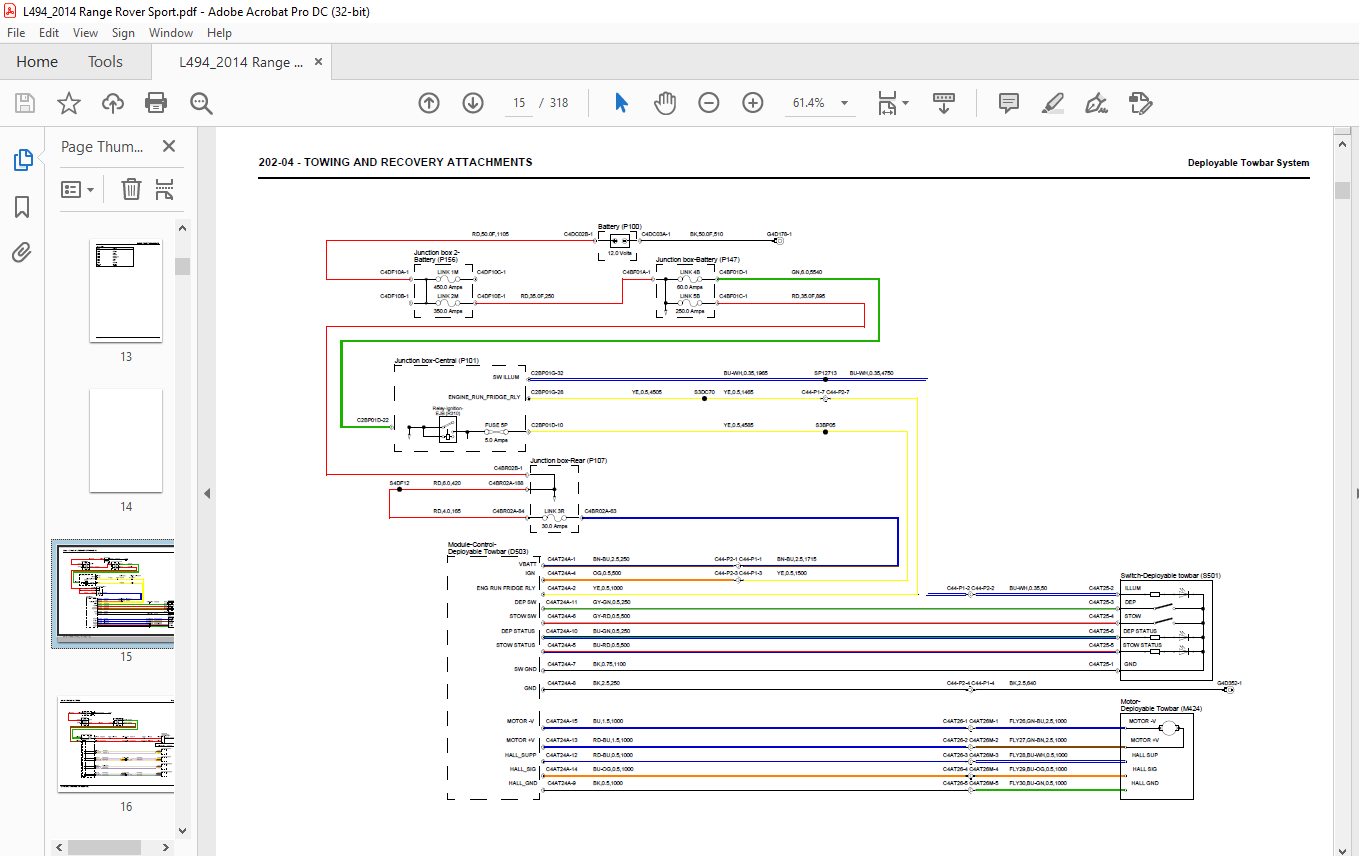Upload file to cloud icon
The width and height of the screenshot is (1359, 856).
pyautogui.click(x=113, y=103)
